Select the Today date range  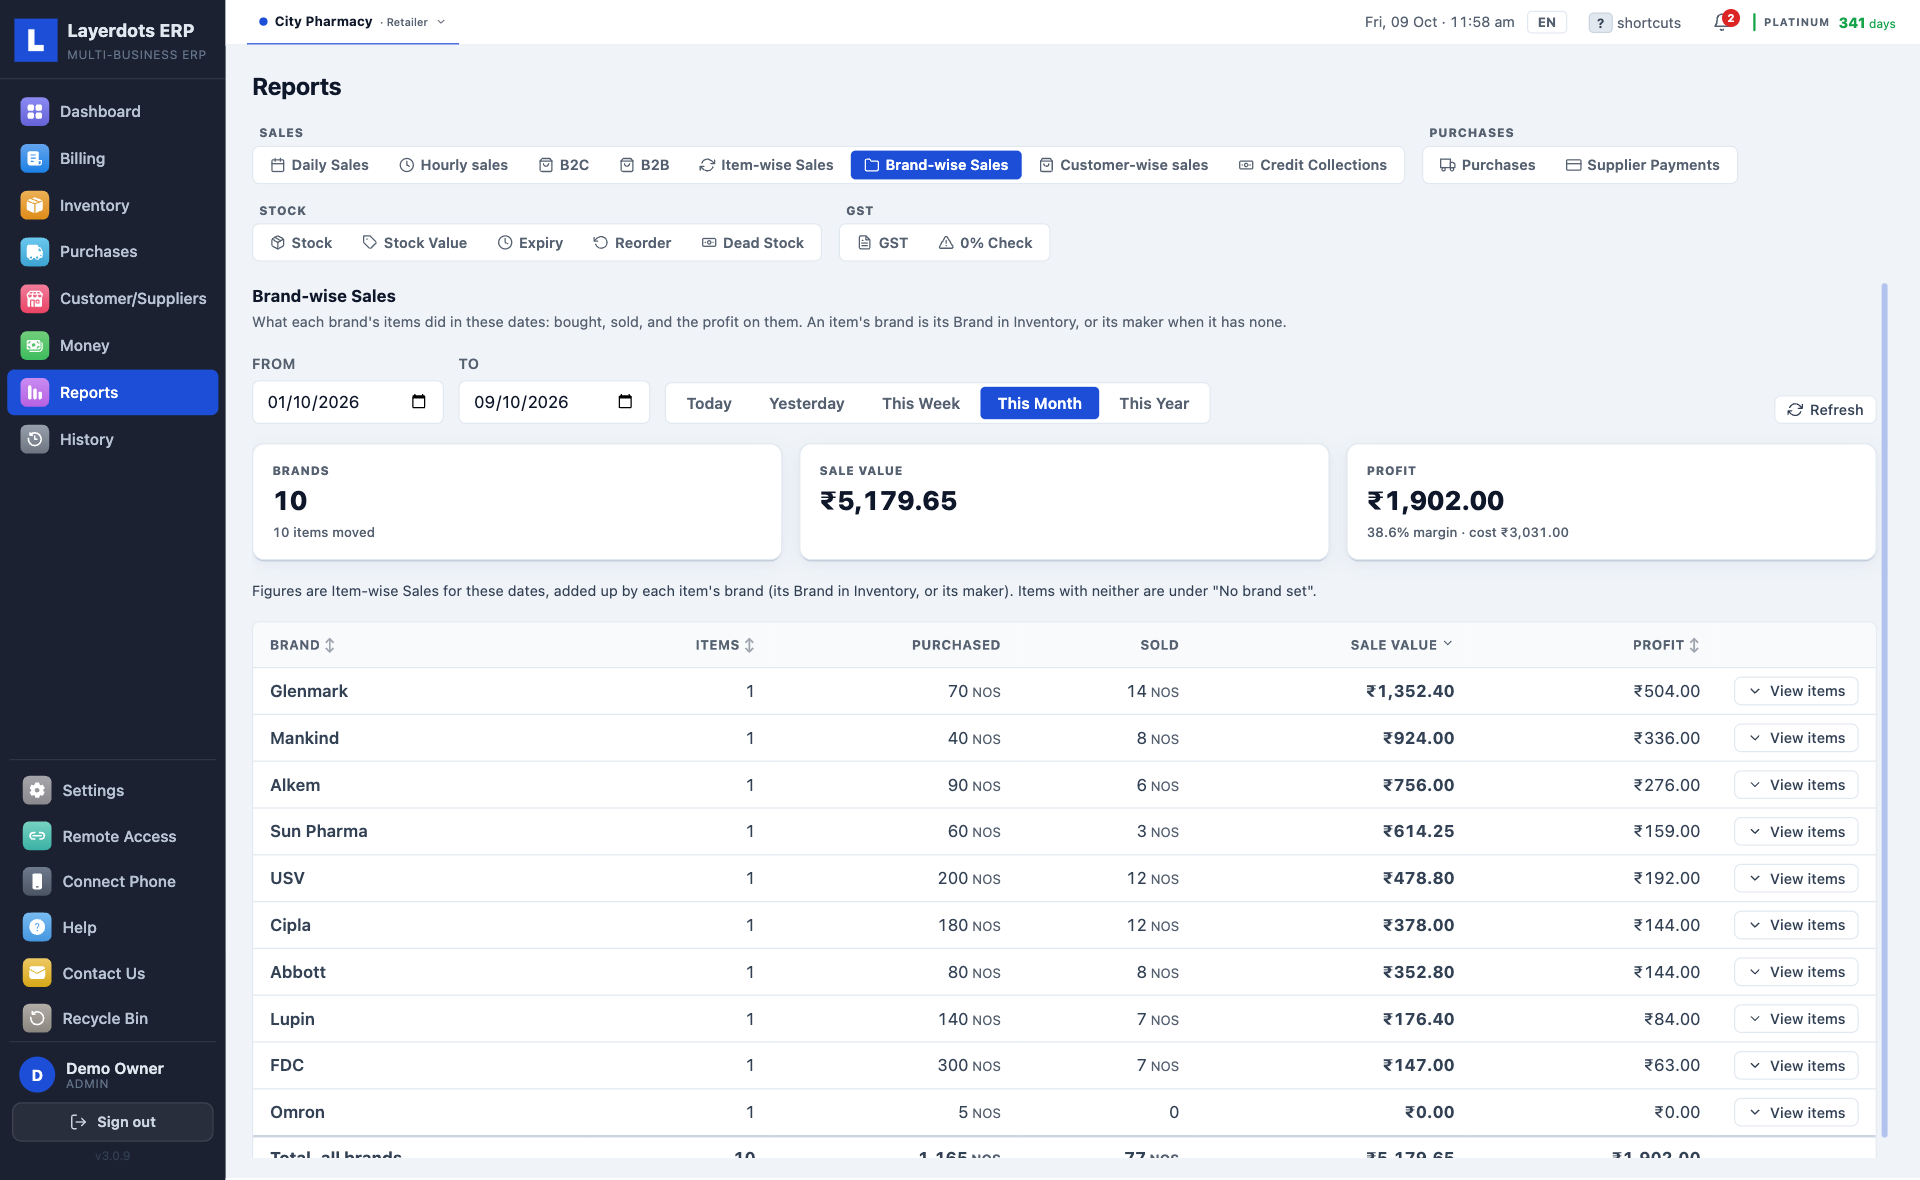(709, 403)
